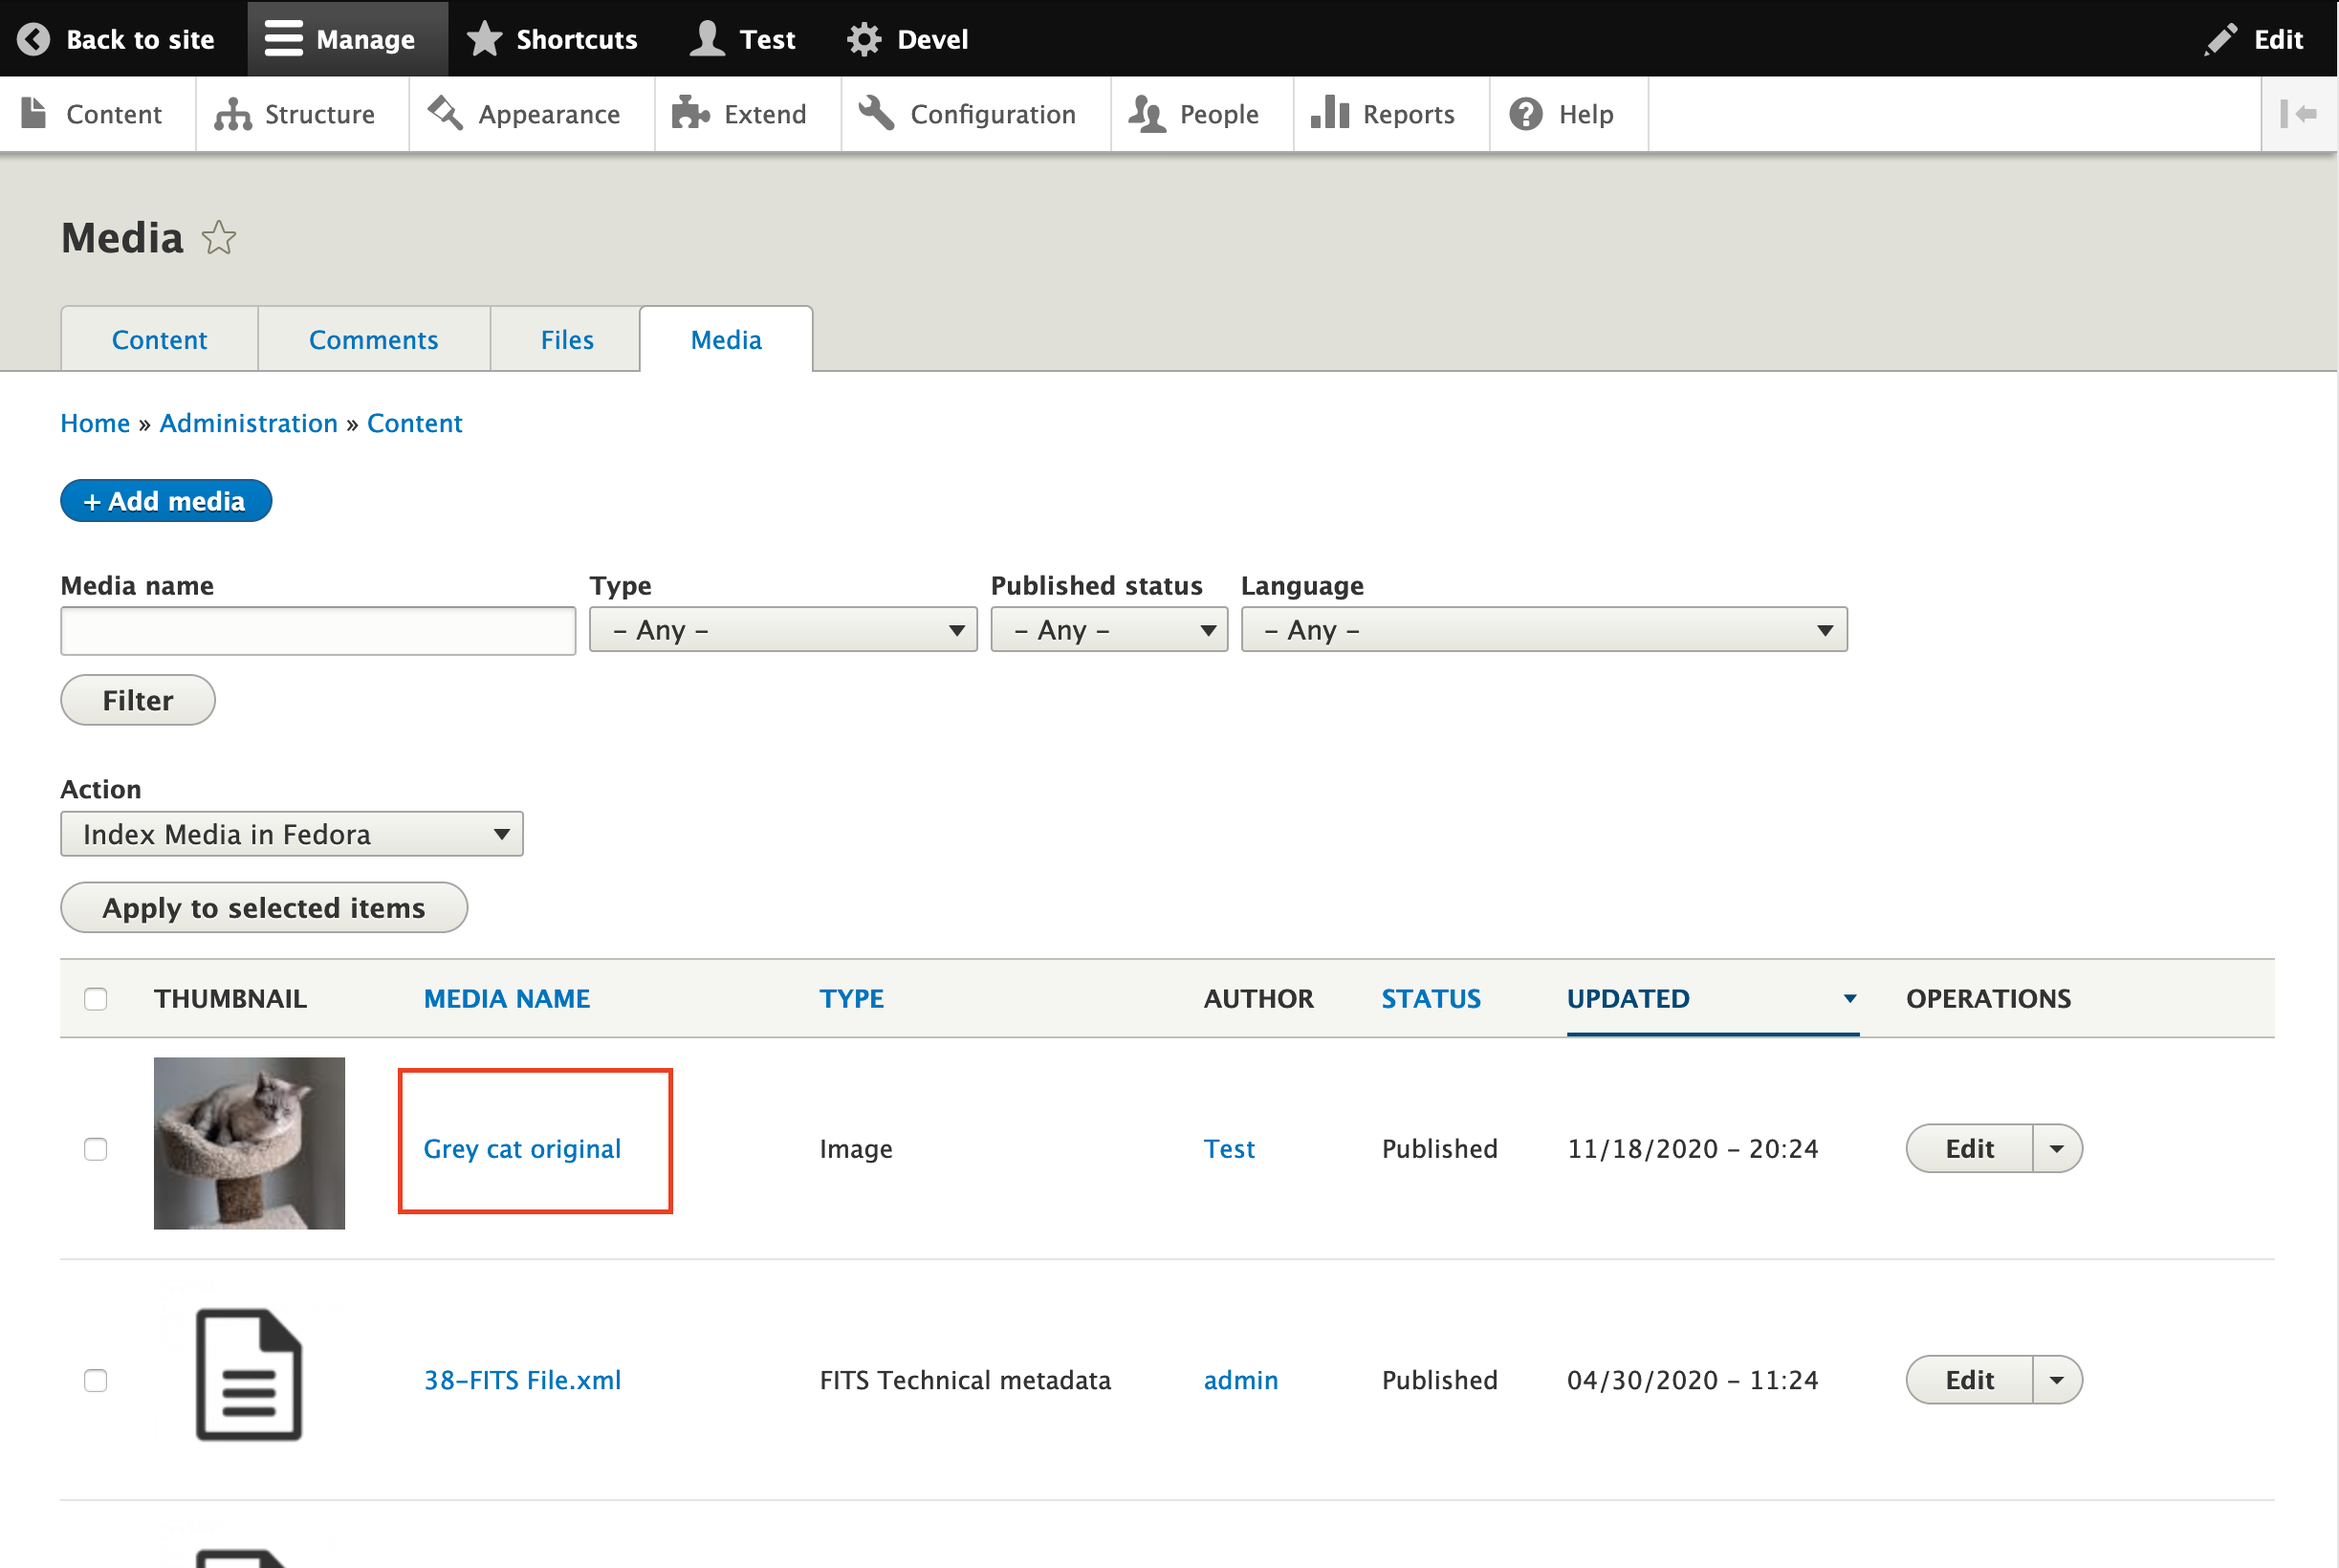Select the Media tab

pos(726,339)
